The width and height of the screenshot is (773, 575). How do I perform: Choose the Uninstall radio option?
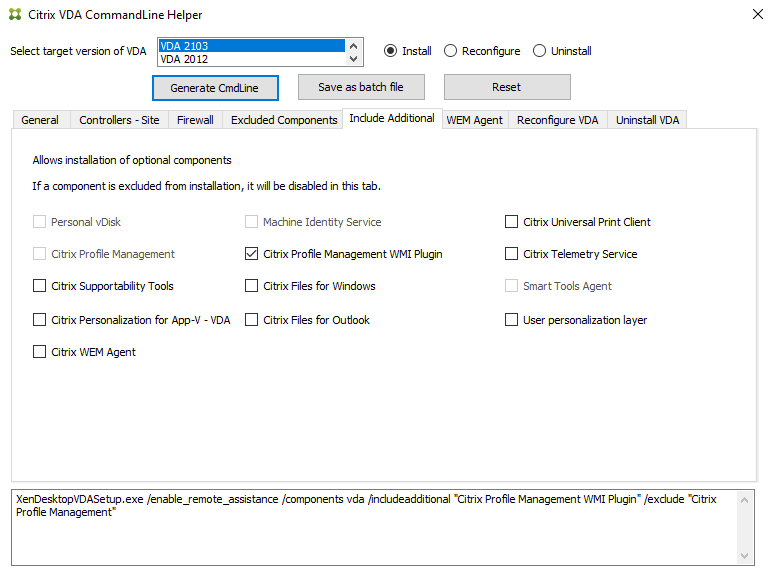540,51
